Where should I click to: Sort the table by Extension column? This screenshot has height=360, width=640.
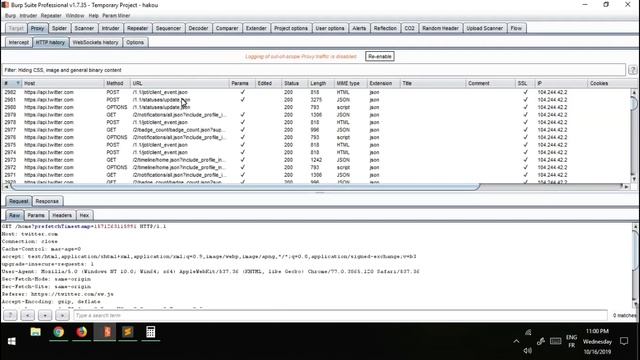click(x=383, y=83)
